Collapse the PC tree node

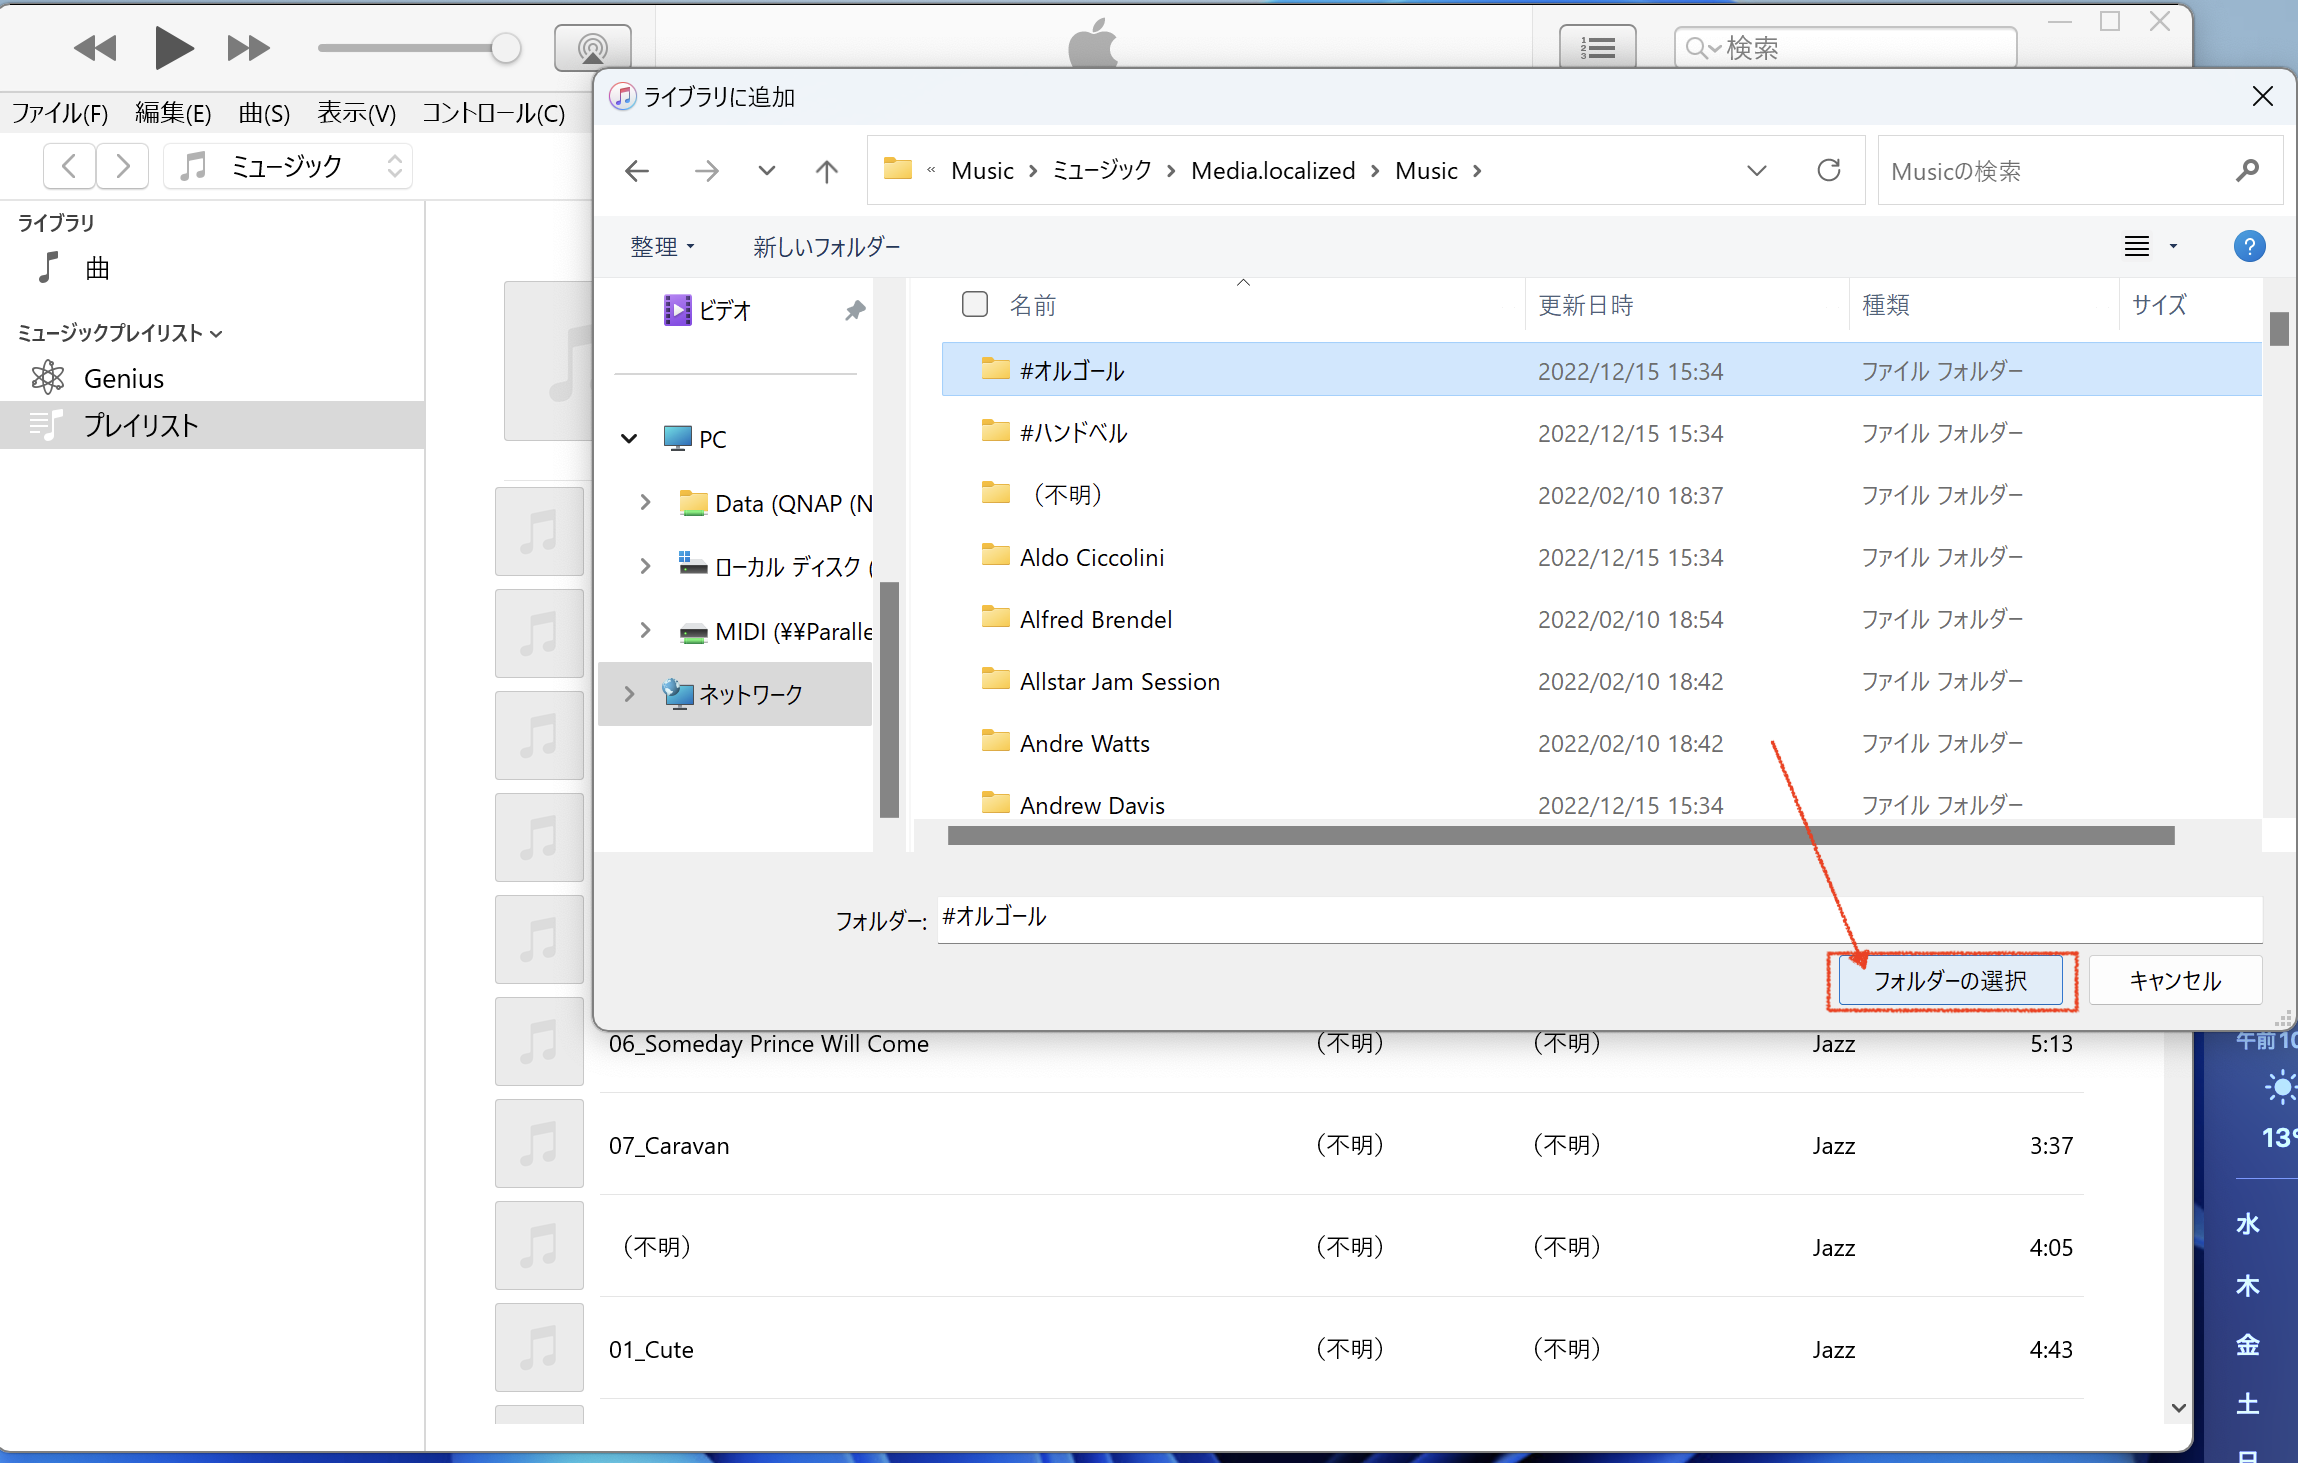pyautogui.click(x=629, y=439)
